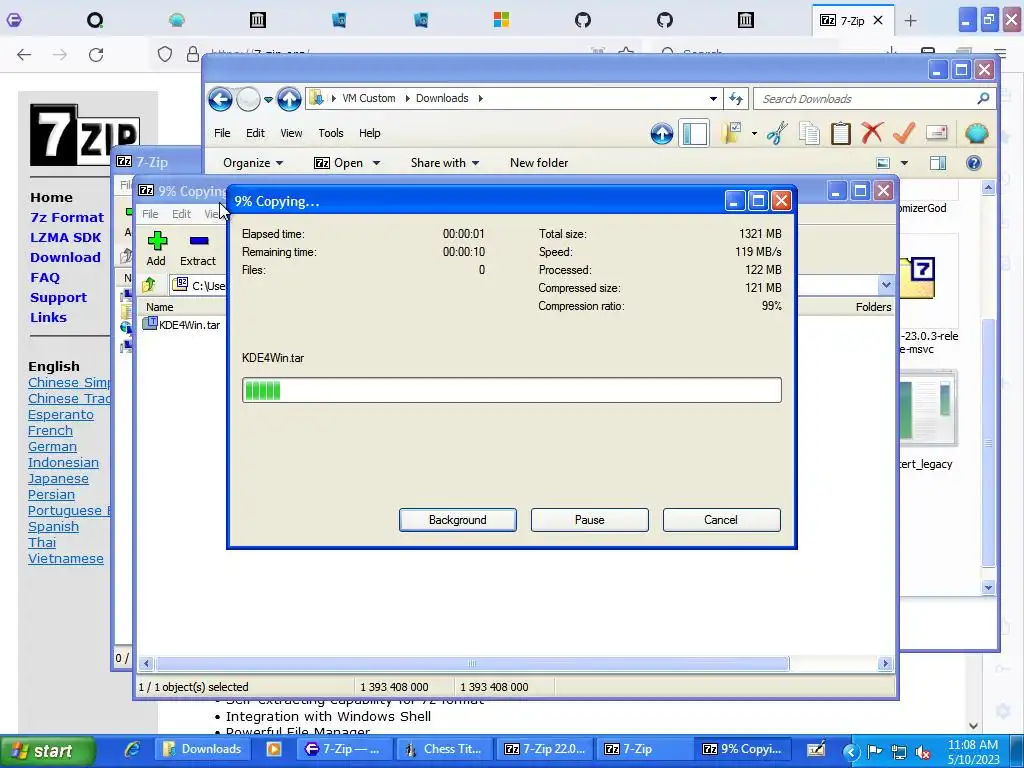
Task: Open the view options dropdown arrow
Action: point(904,163)
